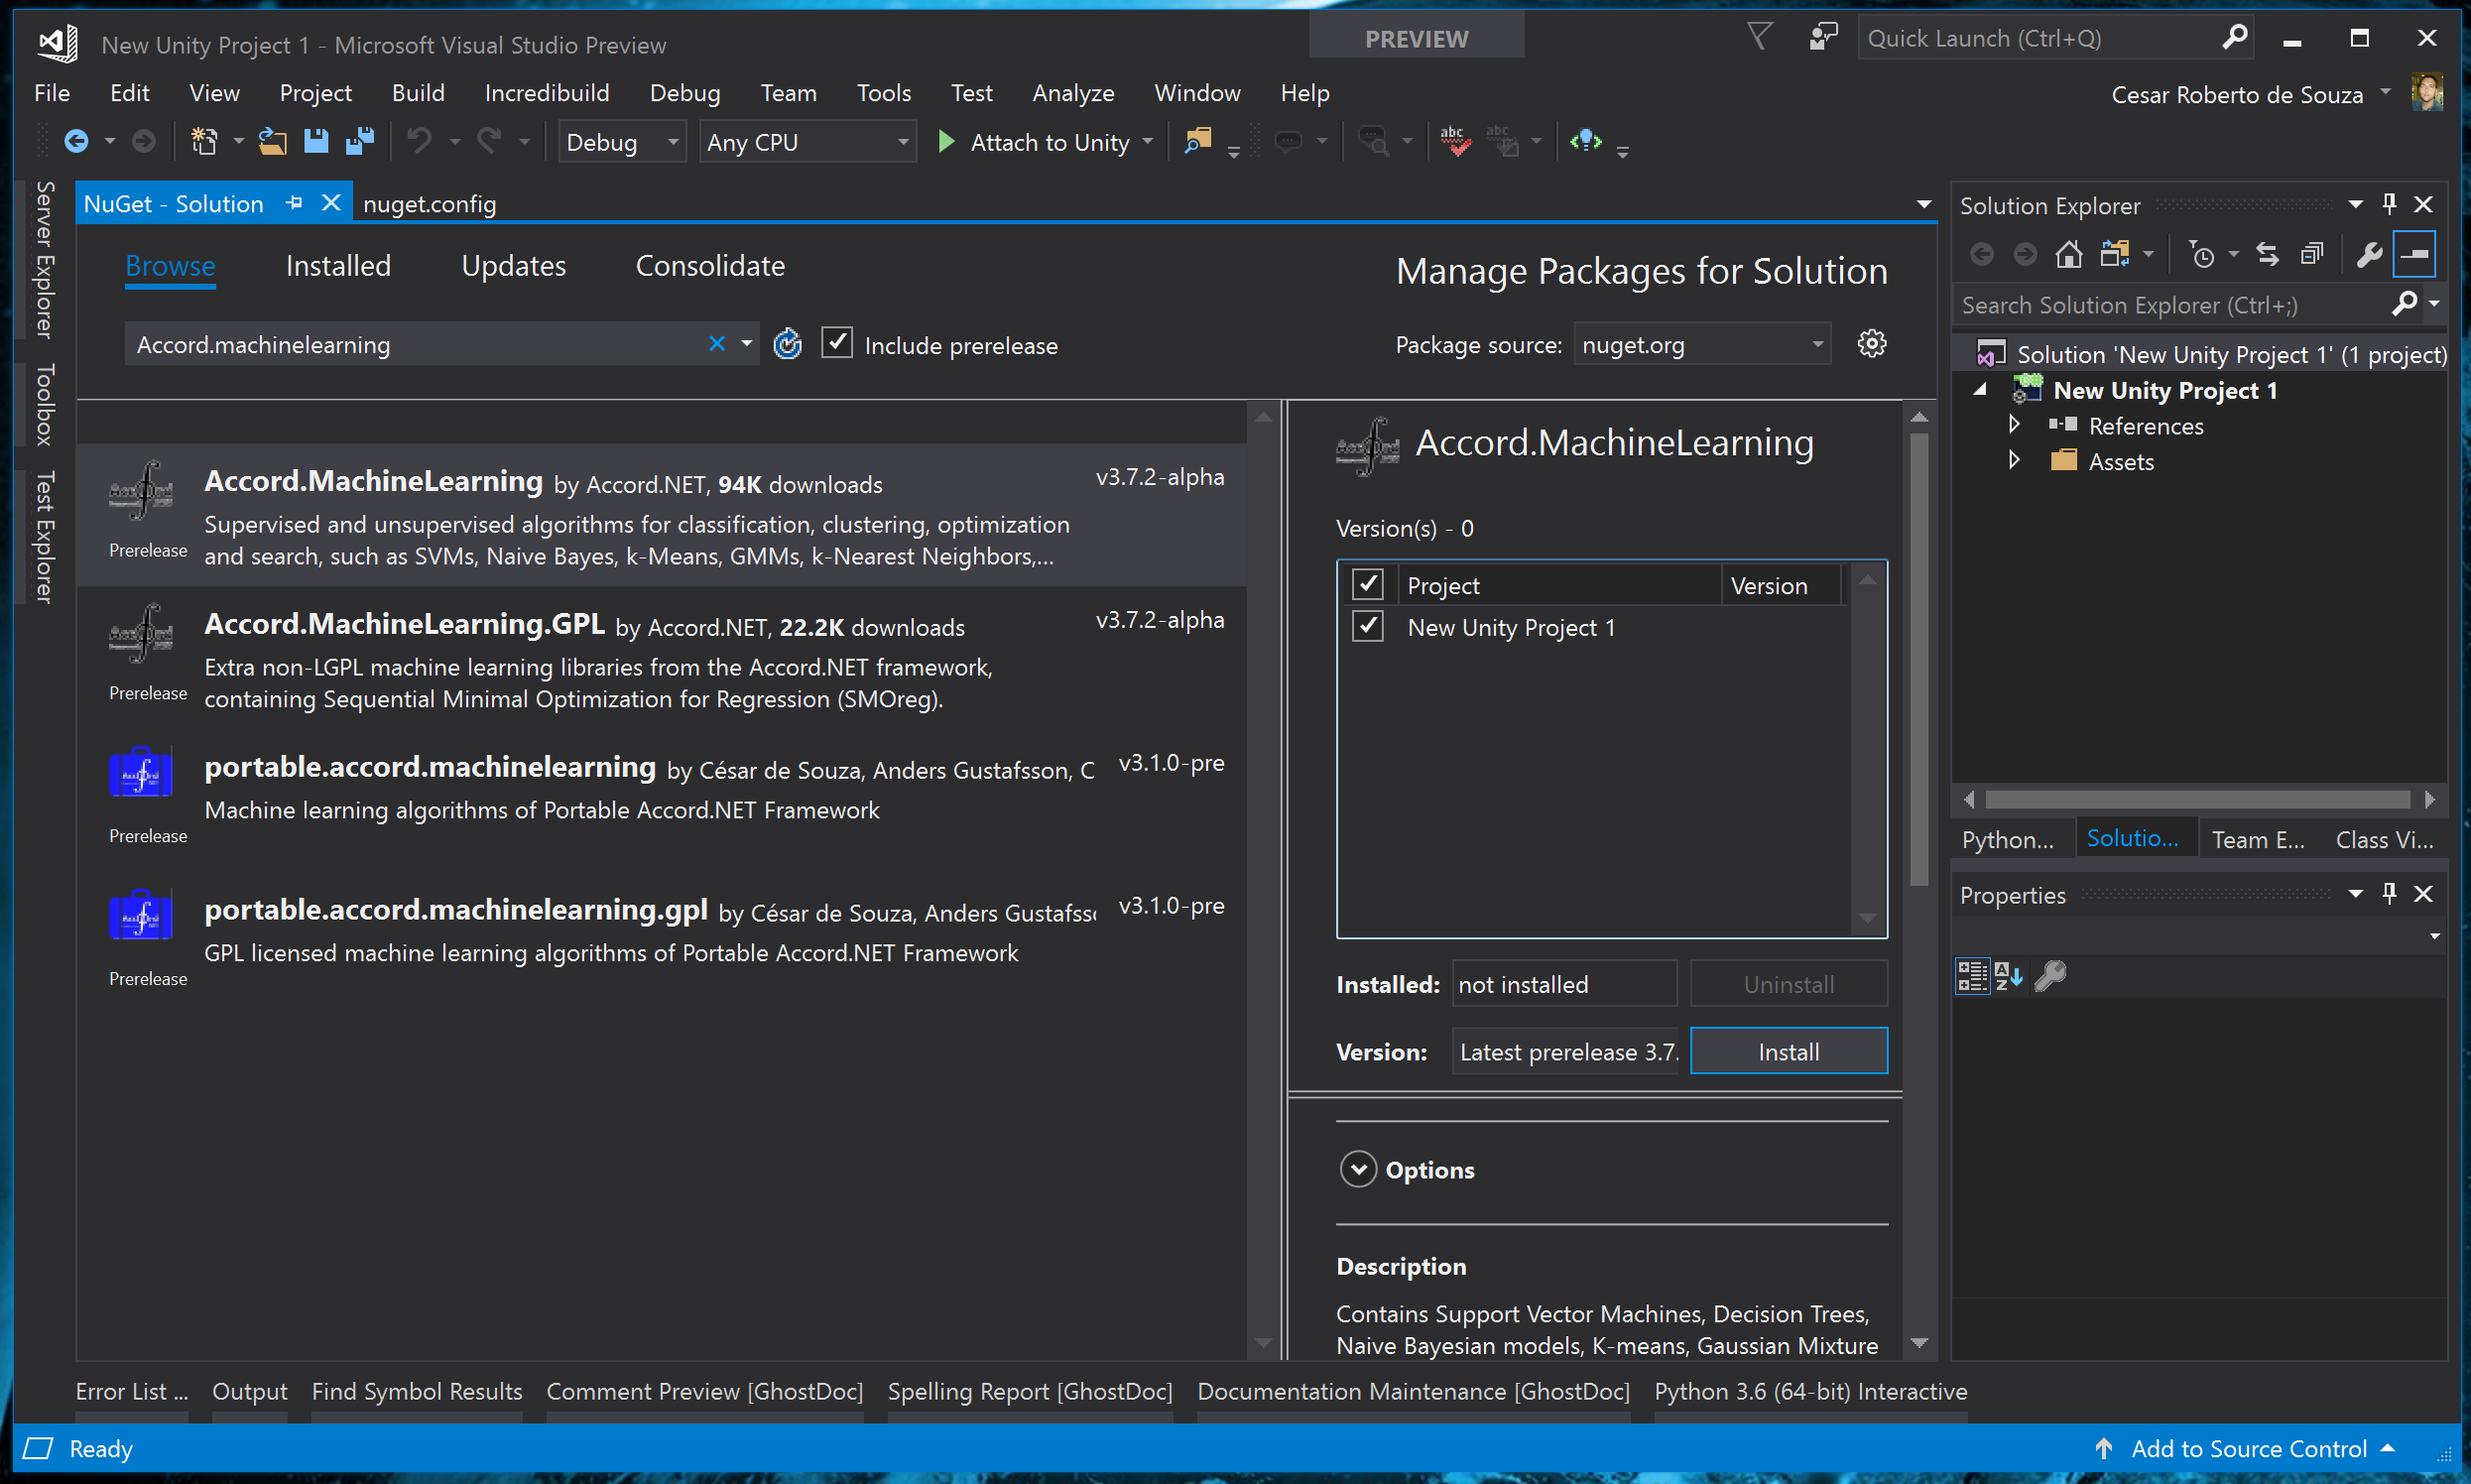Click the Property Pages wrench in Properties

coord(2050,976)
